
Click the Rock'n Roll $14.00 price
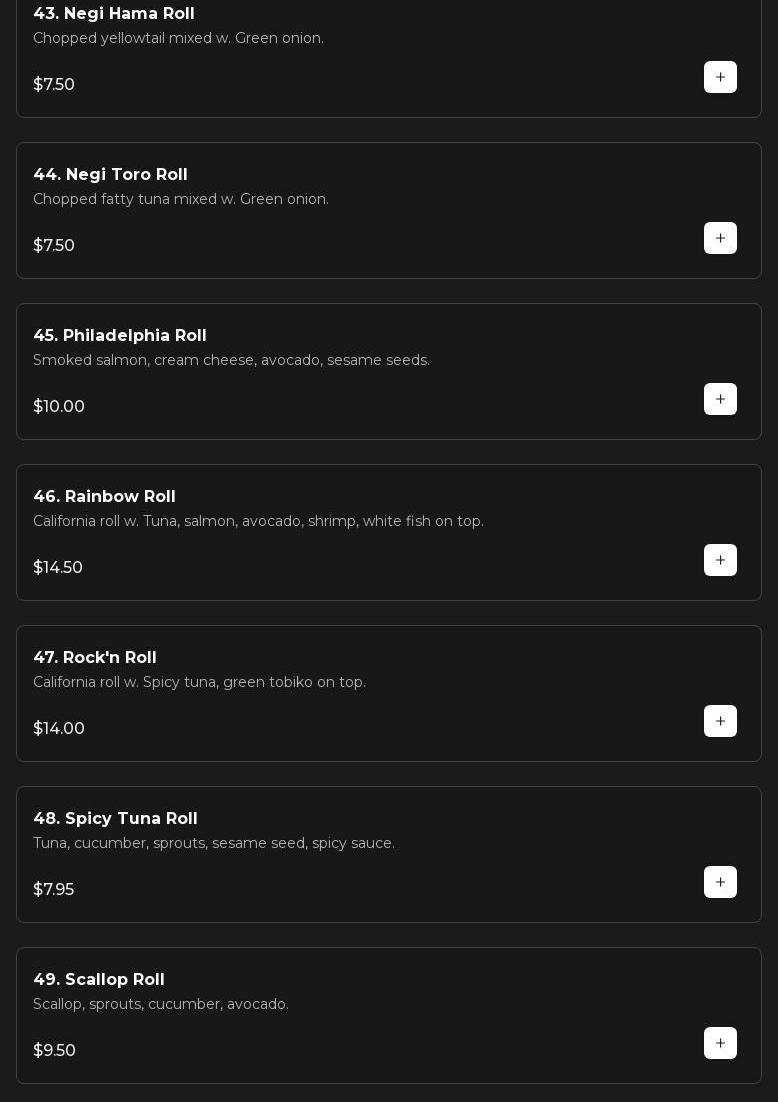tap(59, 728)
